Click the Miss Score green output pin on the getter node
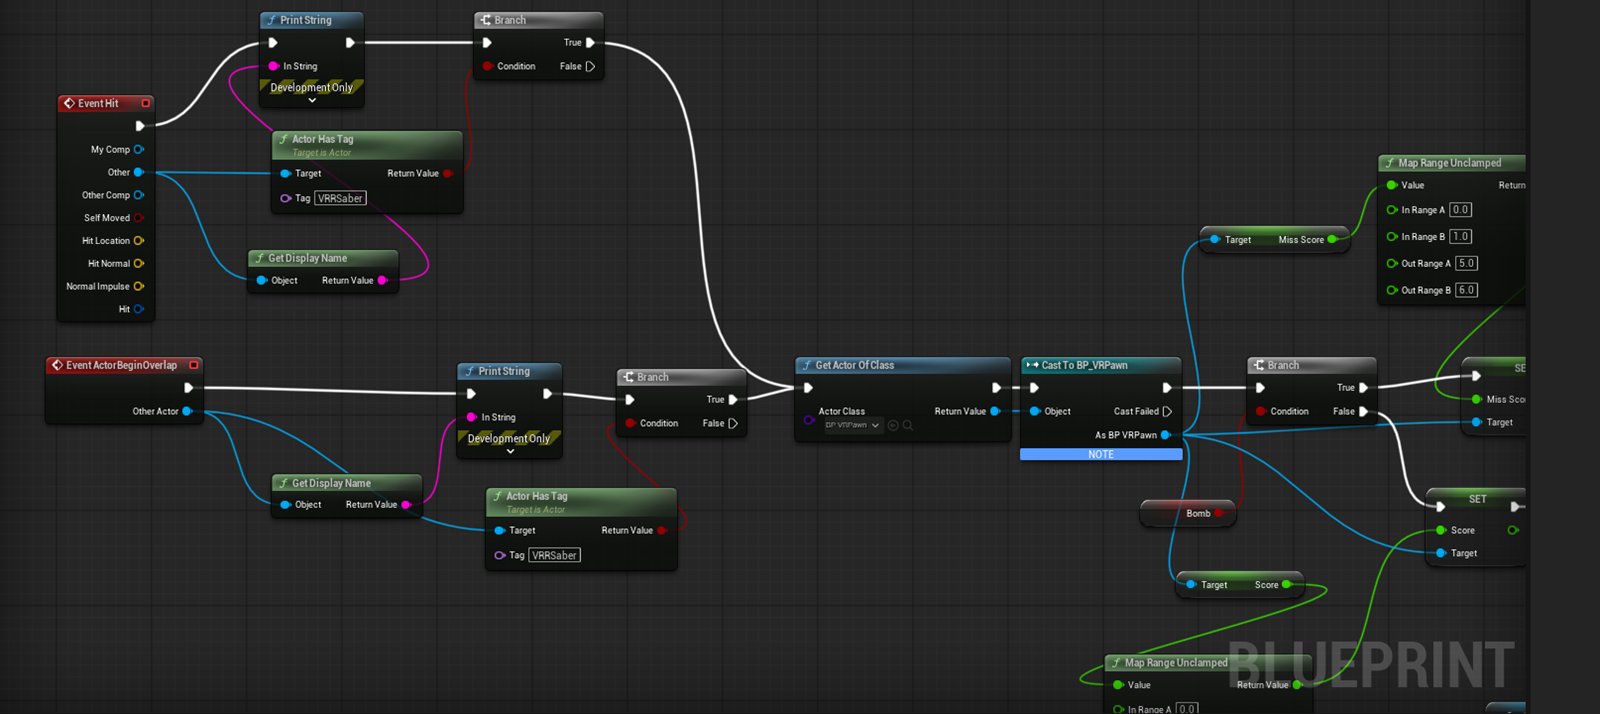The height and width of the screenshot is (714, 1600). pyautogui.click(x=1333, y=239)
